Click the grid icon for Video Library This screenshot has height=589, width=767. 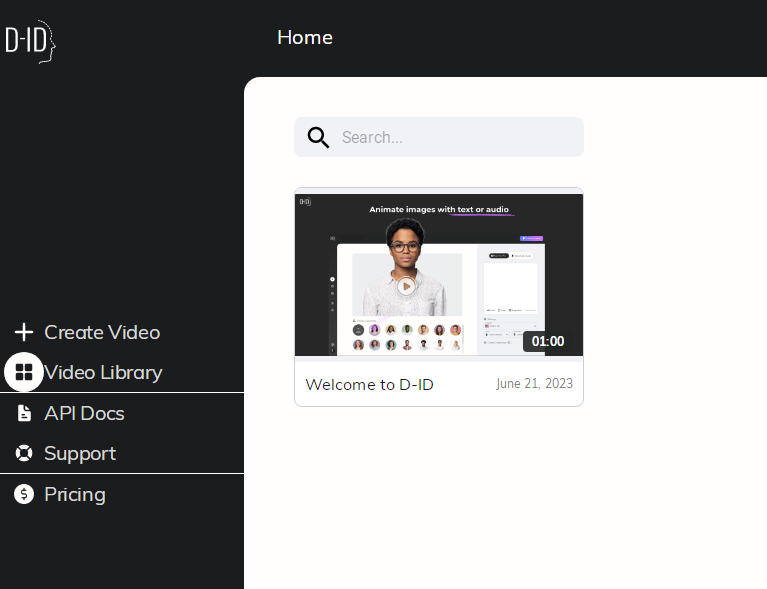point(24,372)
